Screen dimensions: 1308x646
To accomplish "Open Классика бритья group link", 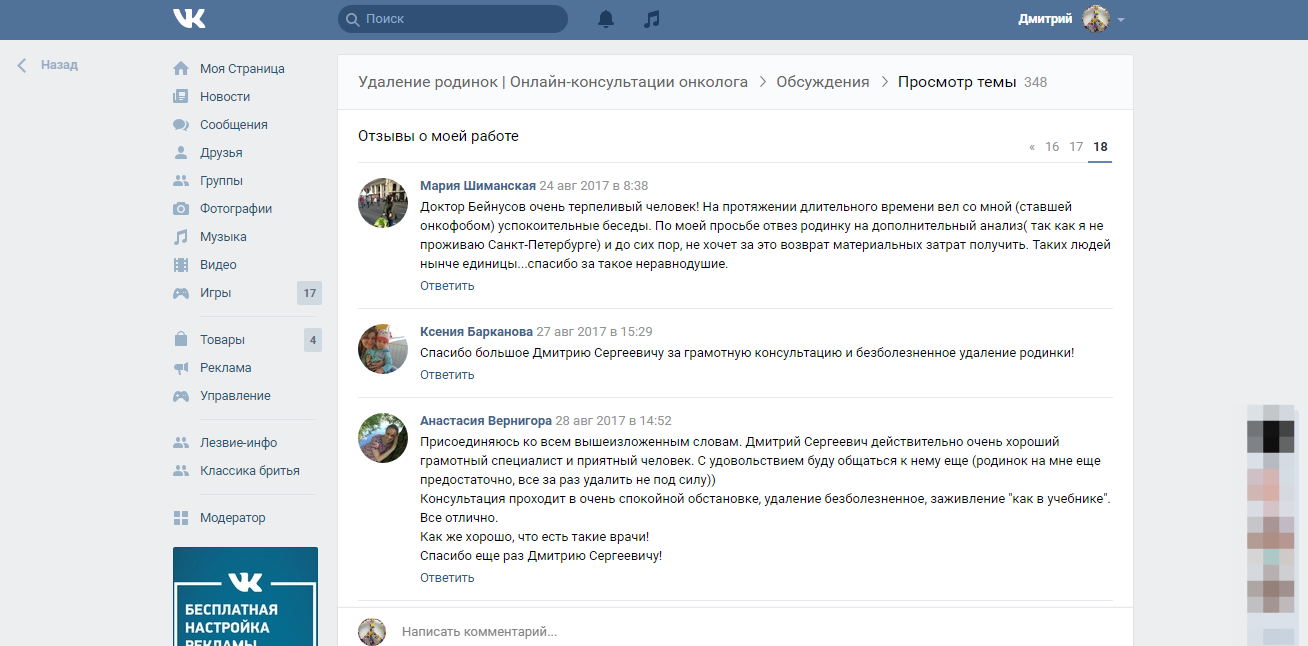I will [x=250, y=471].
